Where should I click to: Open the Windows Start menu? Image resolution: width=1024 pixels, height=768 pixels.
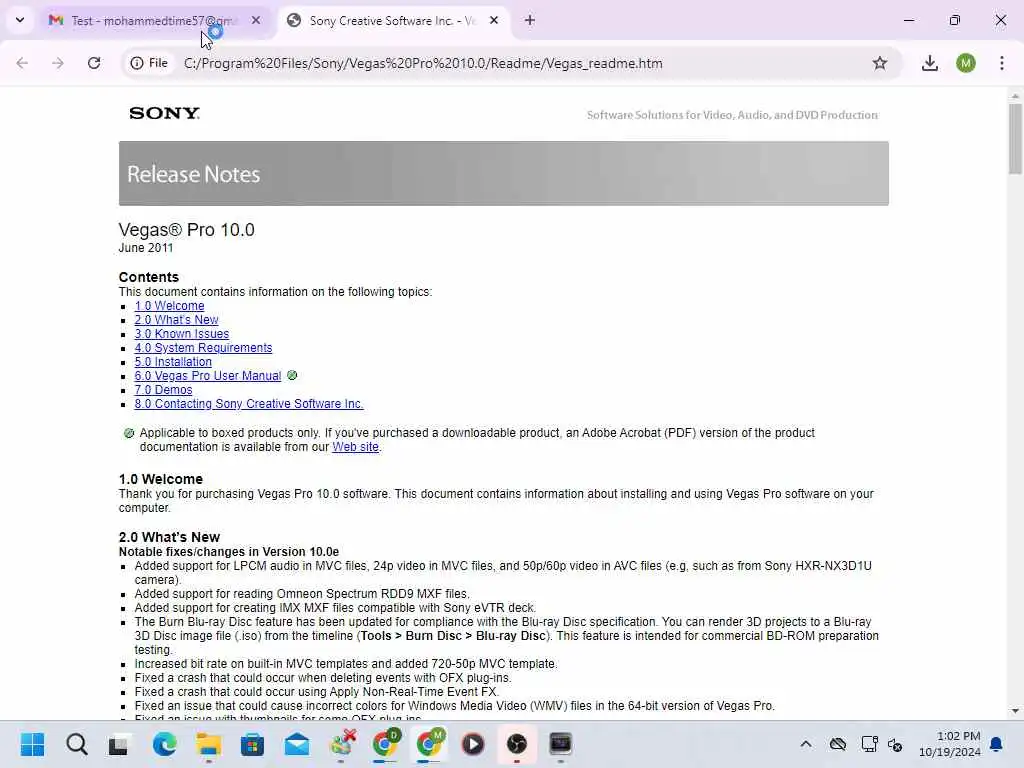tap(32, 744)
